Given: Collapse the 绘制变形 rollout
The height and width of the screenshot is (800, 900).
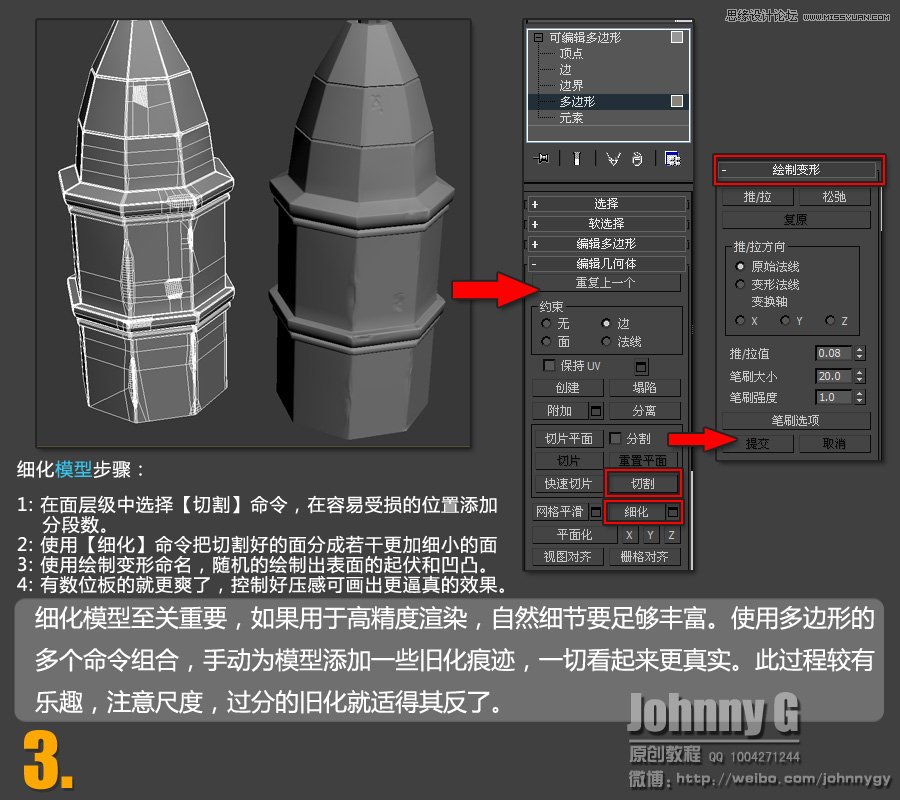Looking at the screenshot, I should click(795, 171).
